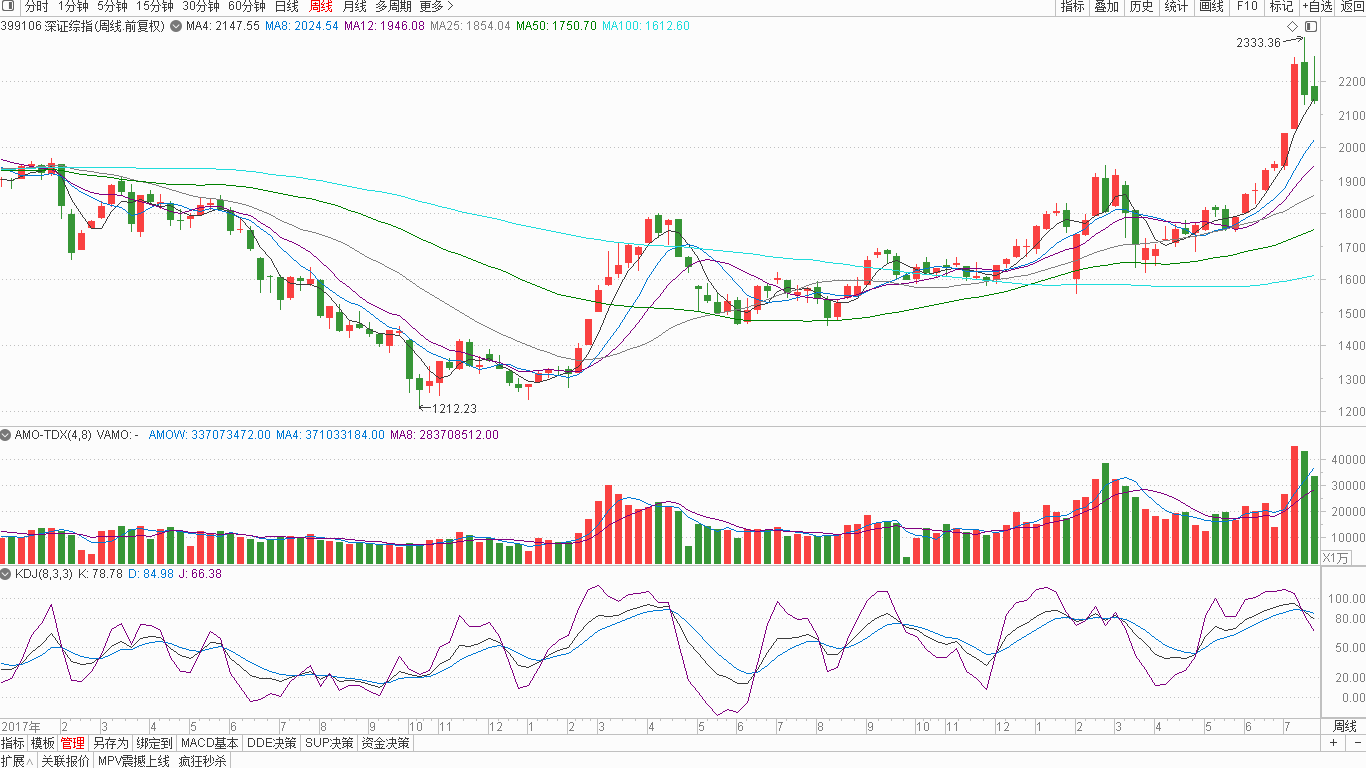Add to watchlist with +自选
This screenshot has width=1366, height=768.
[1317, 6]
